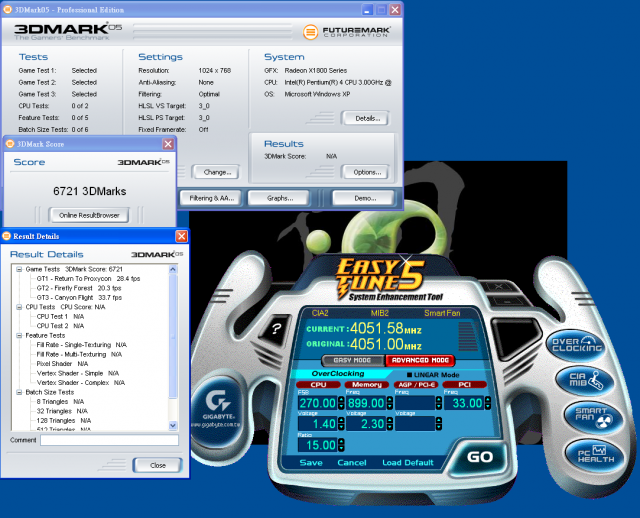Click the Futuremark Corporation logo
640x518 pixels.
tap(347, 32)
